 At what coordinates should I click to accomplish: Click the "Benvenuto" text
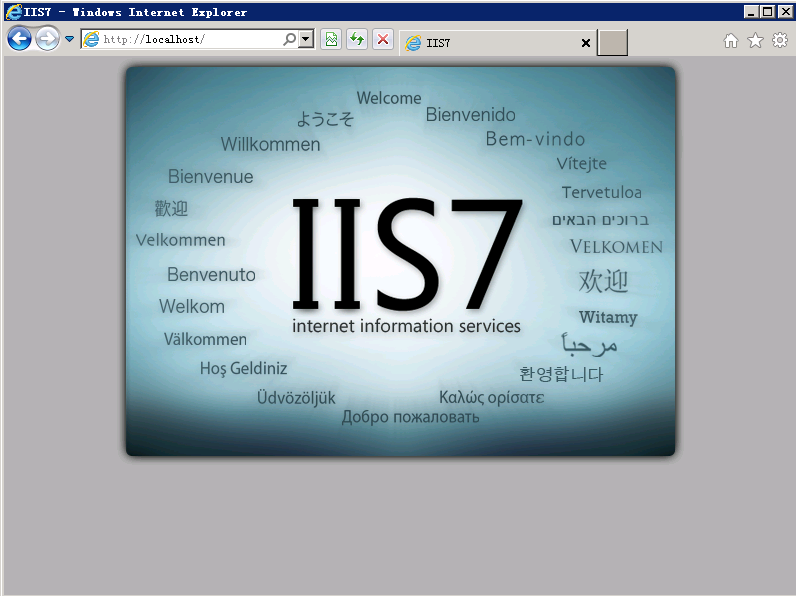tap(212, 275)
